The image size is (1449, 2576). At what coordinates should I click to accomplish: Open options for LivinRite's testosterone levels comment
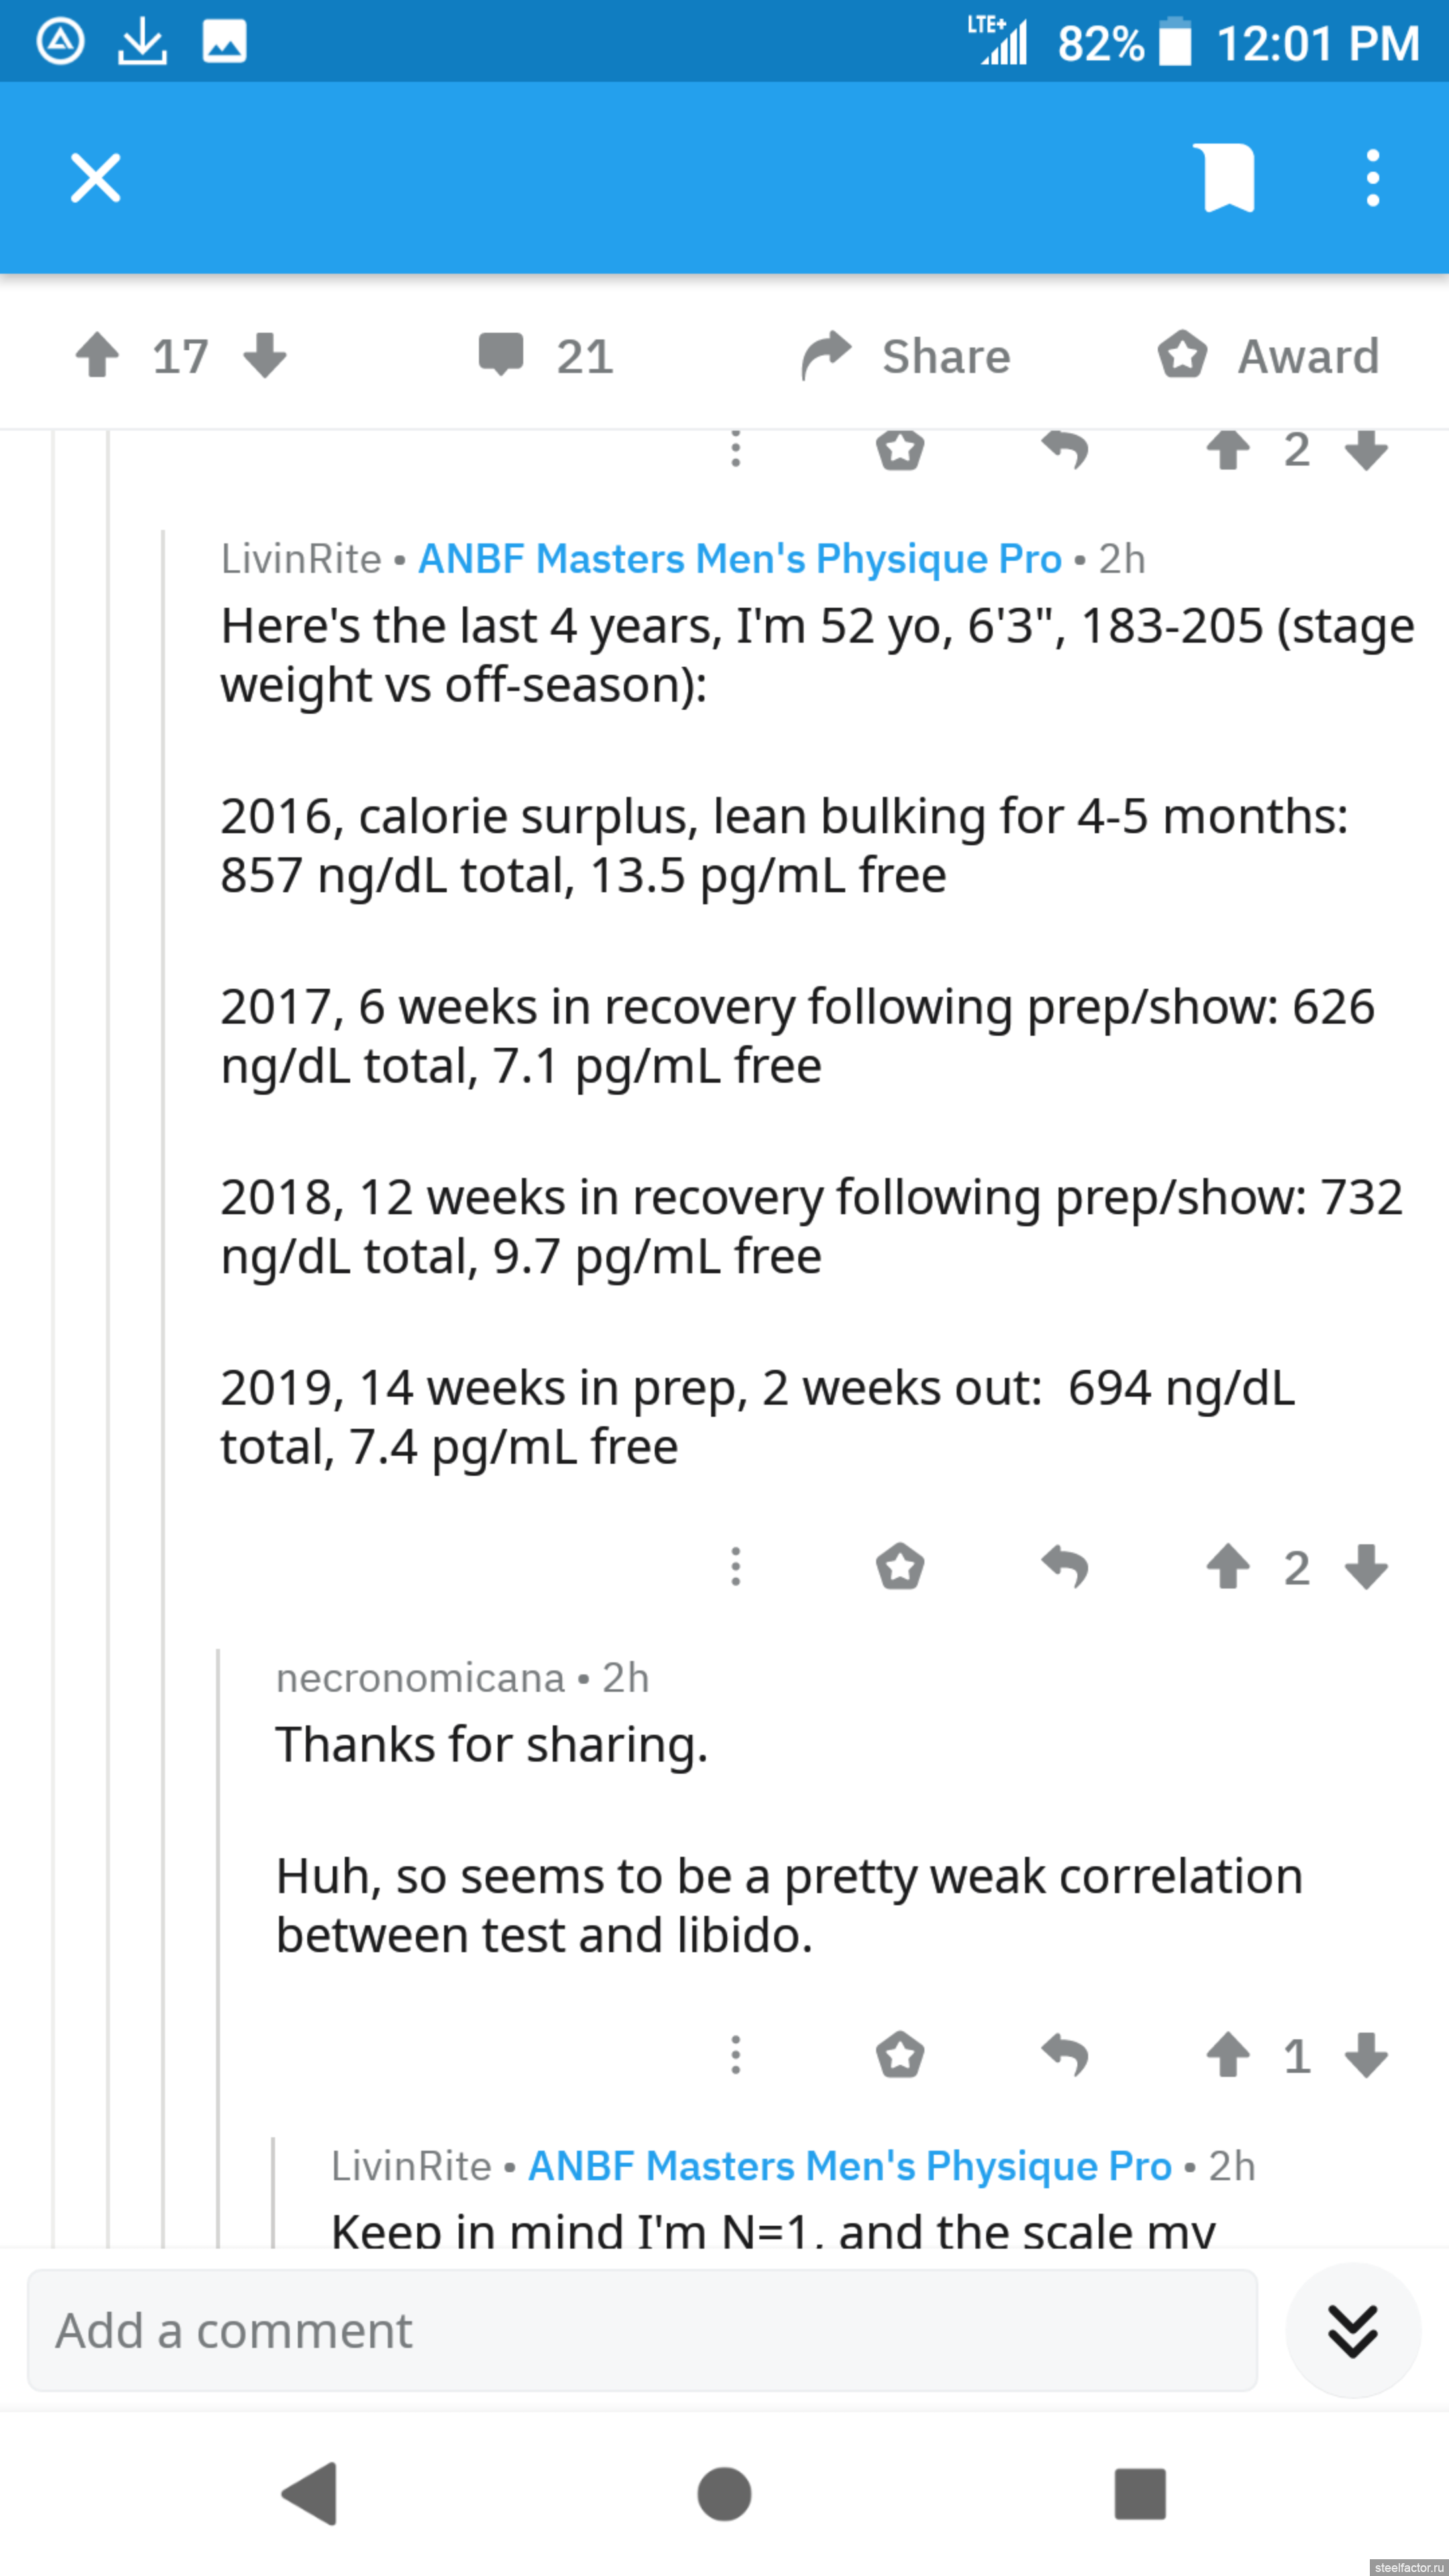(736, 1567)
